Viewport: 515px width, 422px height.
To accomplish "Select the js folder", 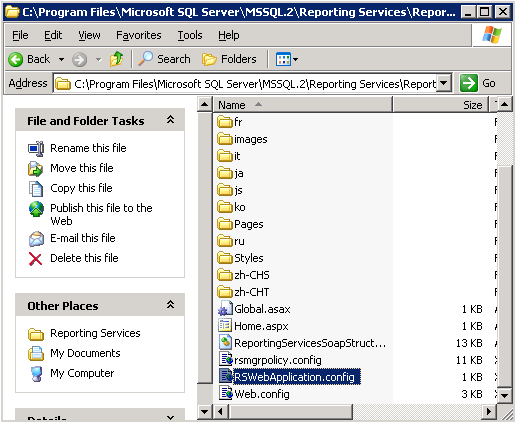I will [x=230, y=190].
